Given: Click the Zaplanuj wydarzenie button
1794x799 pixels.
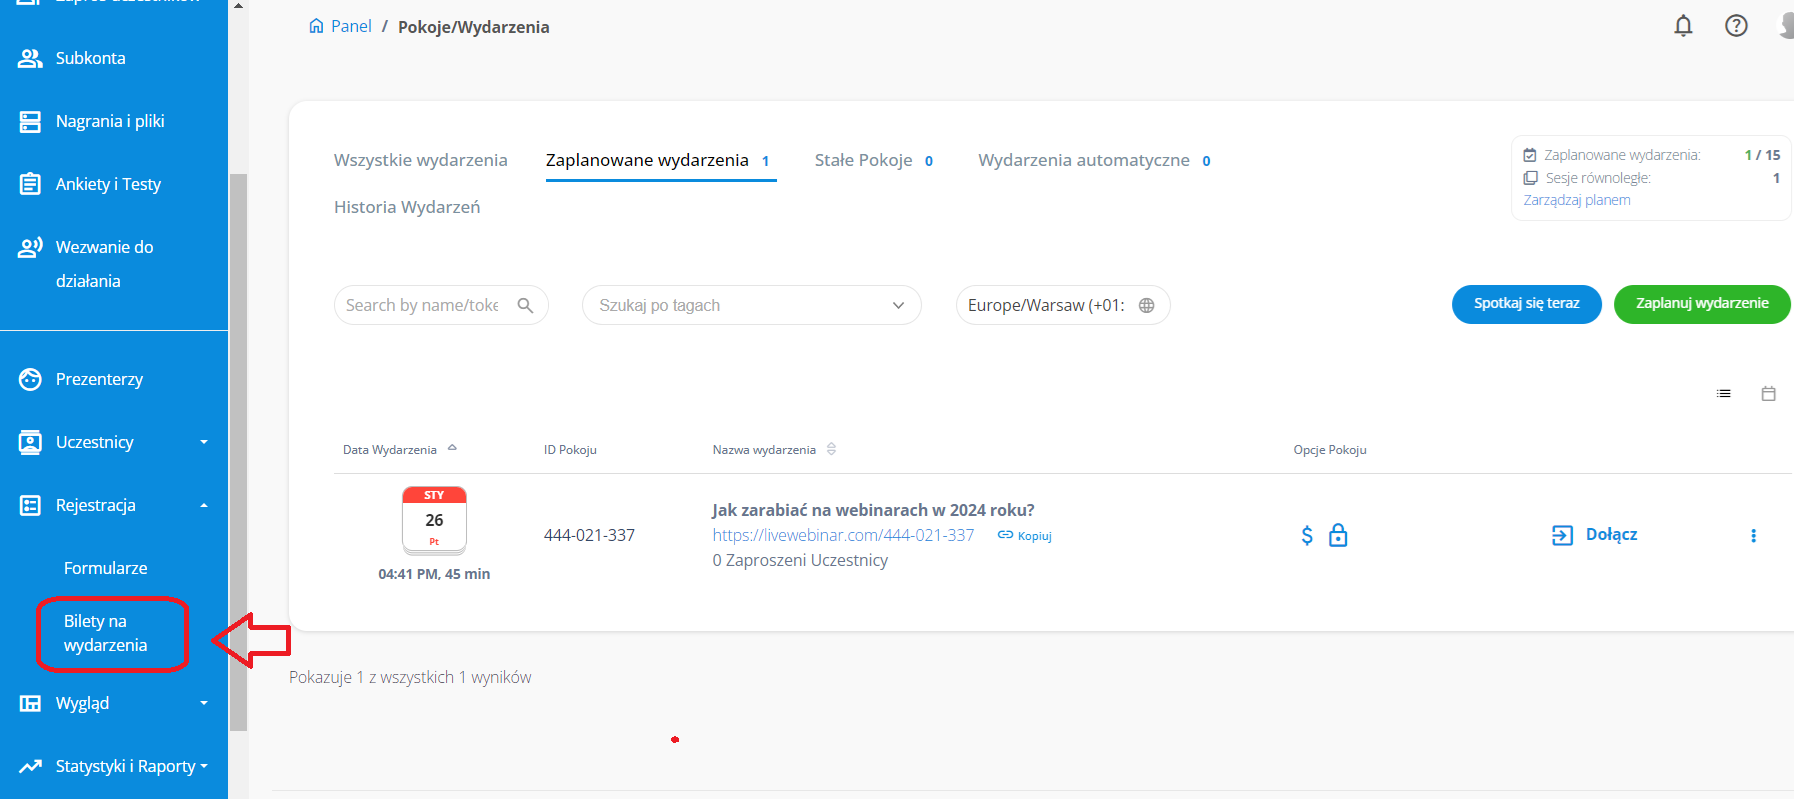Looking at the screenshot, I should point(1701,304).
